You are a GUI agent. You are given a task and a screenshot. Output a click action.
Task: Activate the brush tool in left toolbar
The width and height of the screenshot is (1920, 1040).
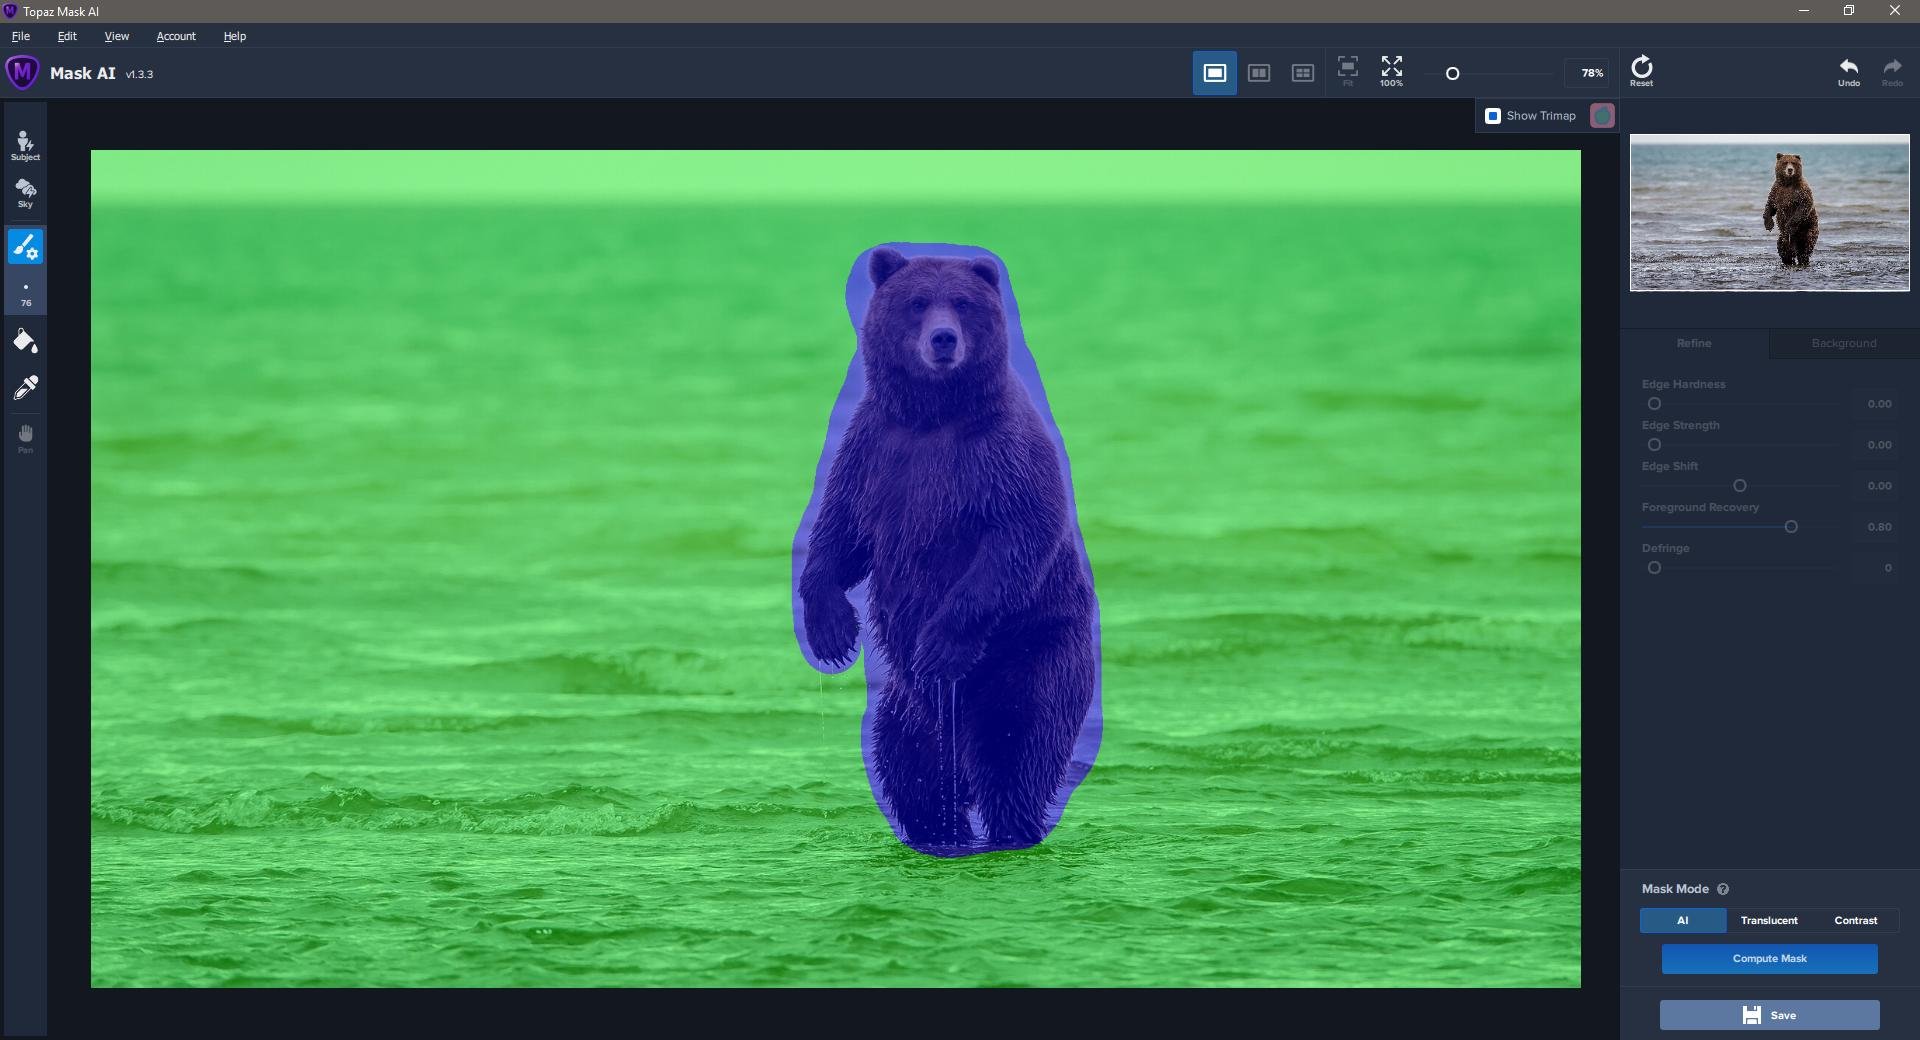click(x=25, y=246)
